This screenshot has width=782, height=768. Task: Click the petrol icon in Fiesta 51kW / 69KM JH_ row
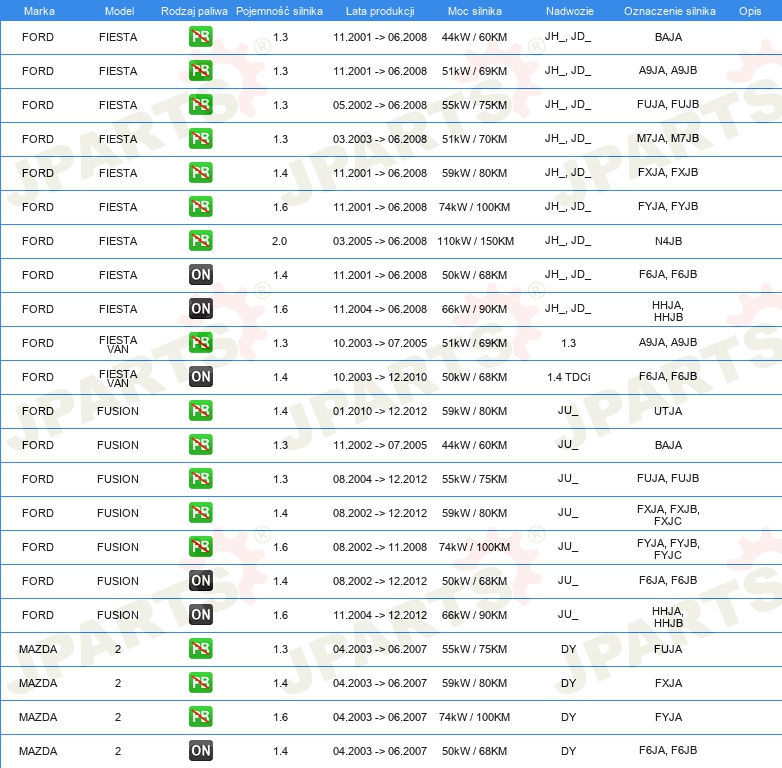pyautogui.click(x=200, y=71)
